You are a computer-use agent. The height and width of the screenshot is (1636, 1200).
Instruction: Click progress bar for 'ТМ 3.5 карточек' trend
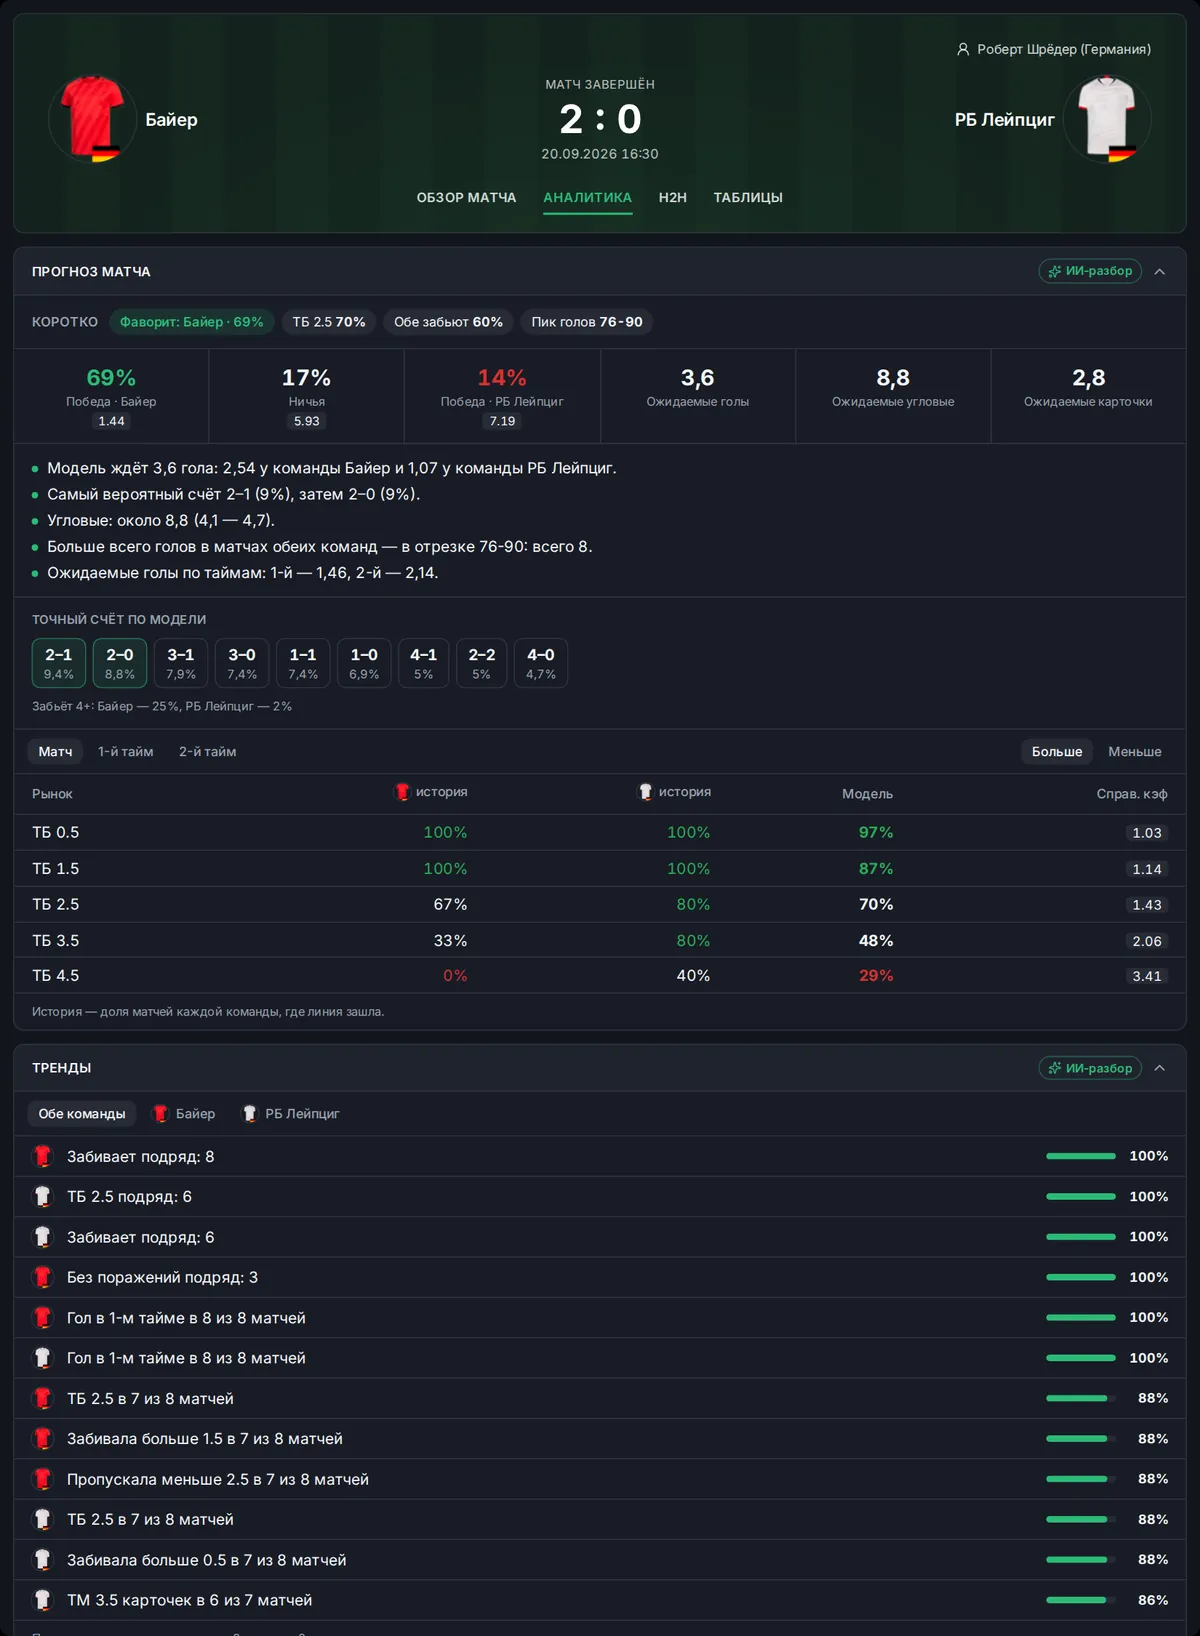pyautogui.click(x=1081, y=1600)
